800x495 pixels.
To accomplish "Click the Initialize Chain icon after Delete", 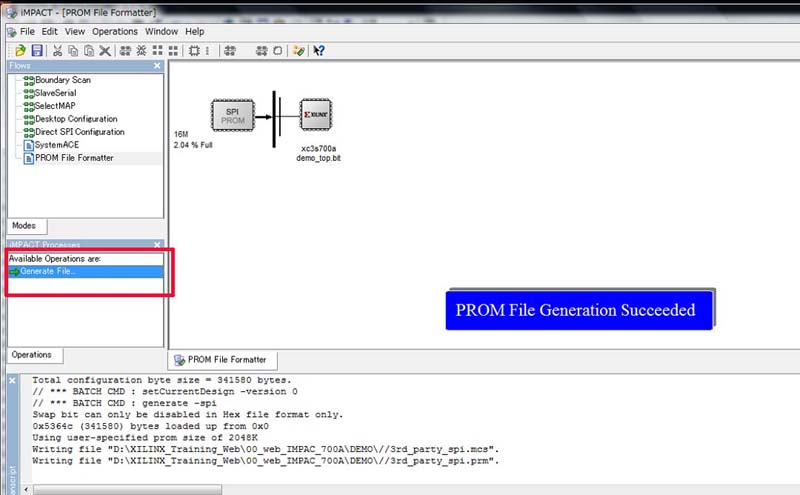I will 126,51.
